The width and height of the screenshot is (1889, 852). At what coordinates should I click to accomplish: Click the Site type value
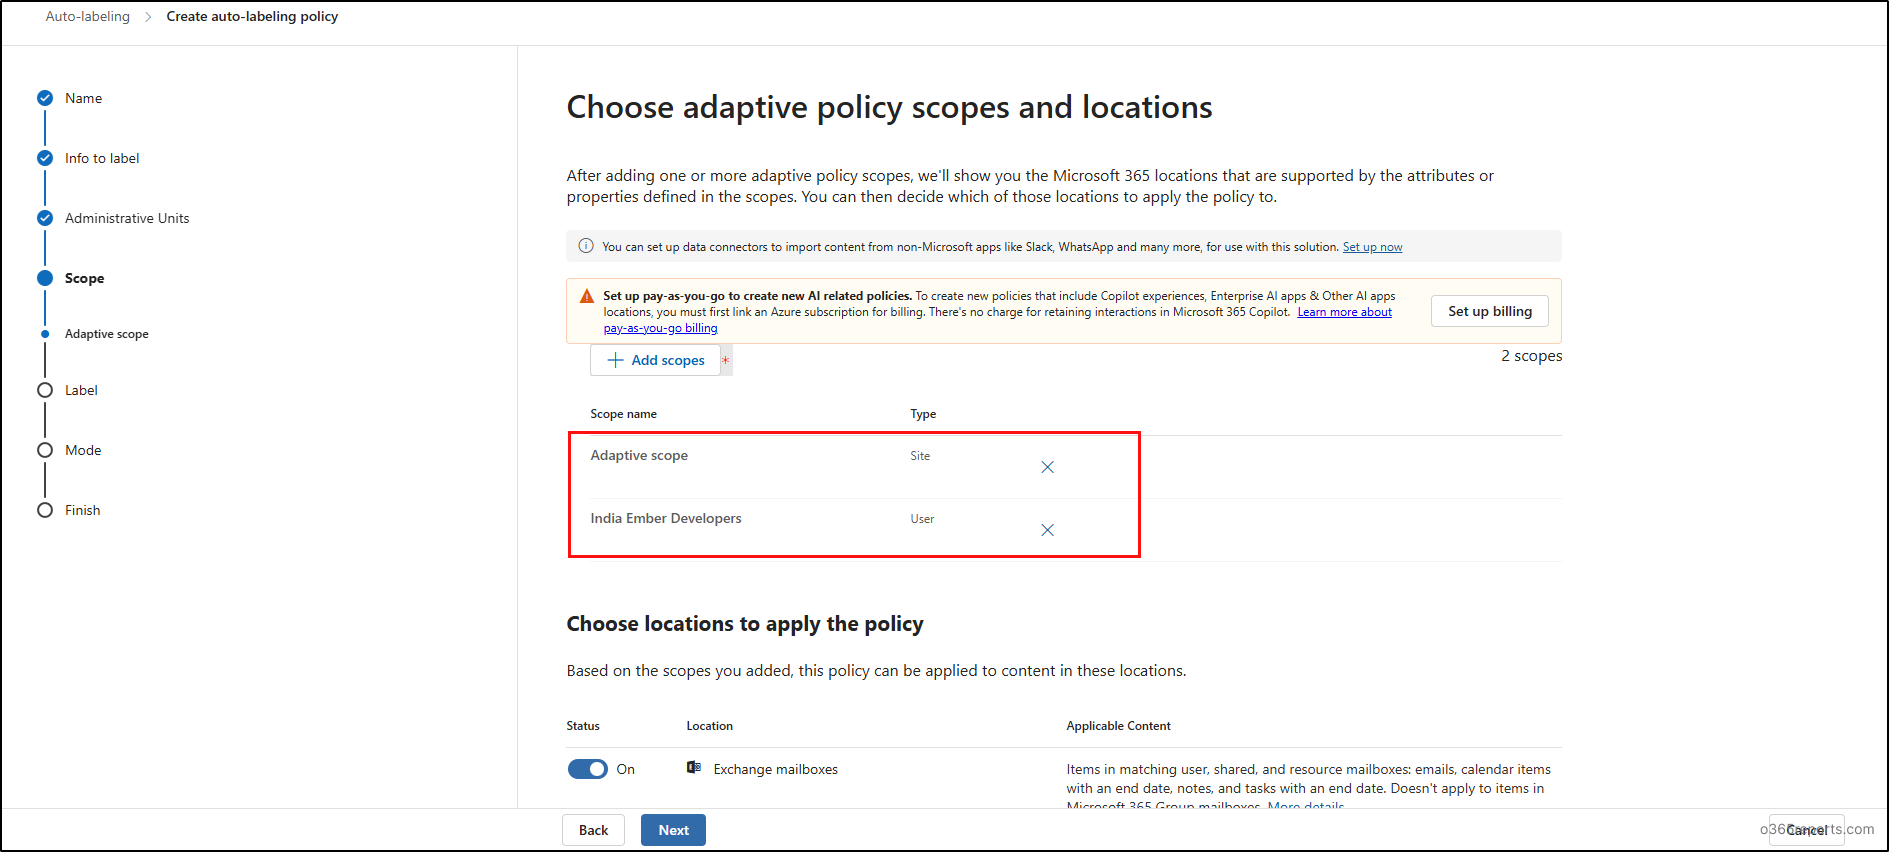tap(920, 456)
